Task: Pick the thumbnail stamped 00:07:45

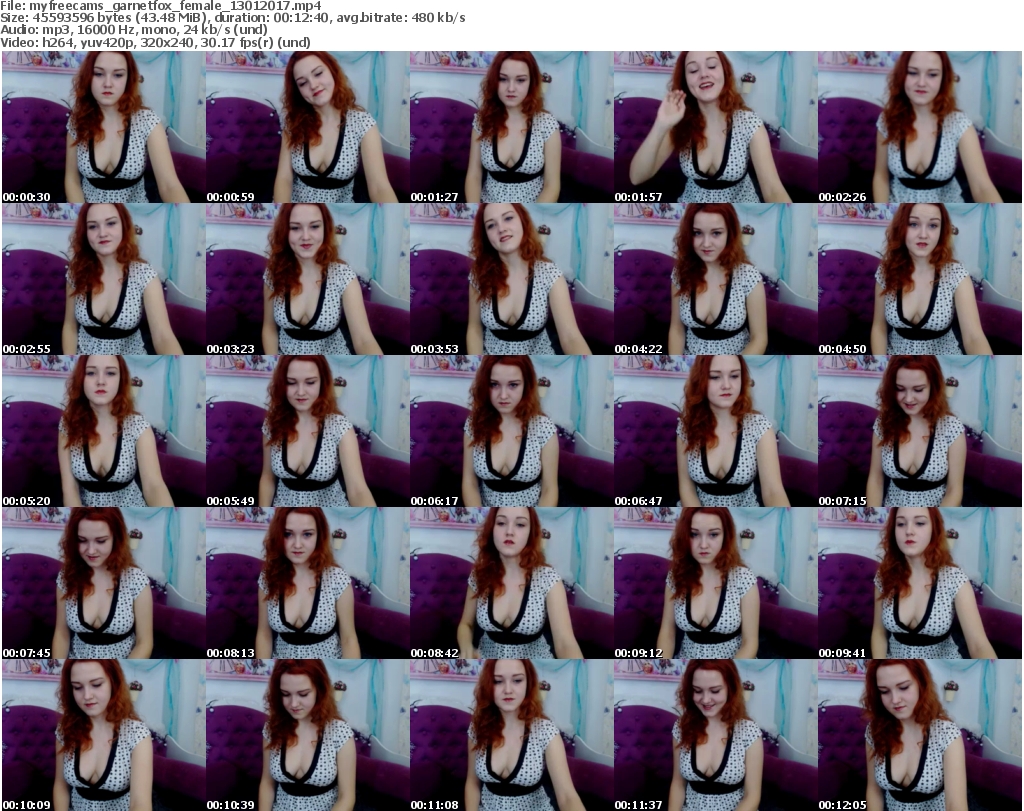Action: 103,583
